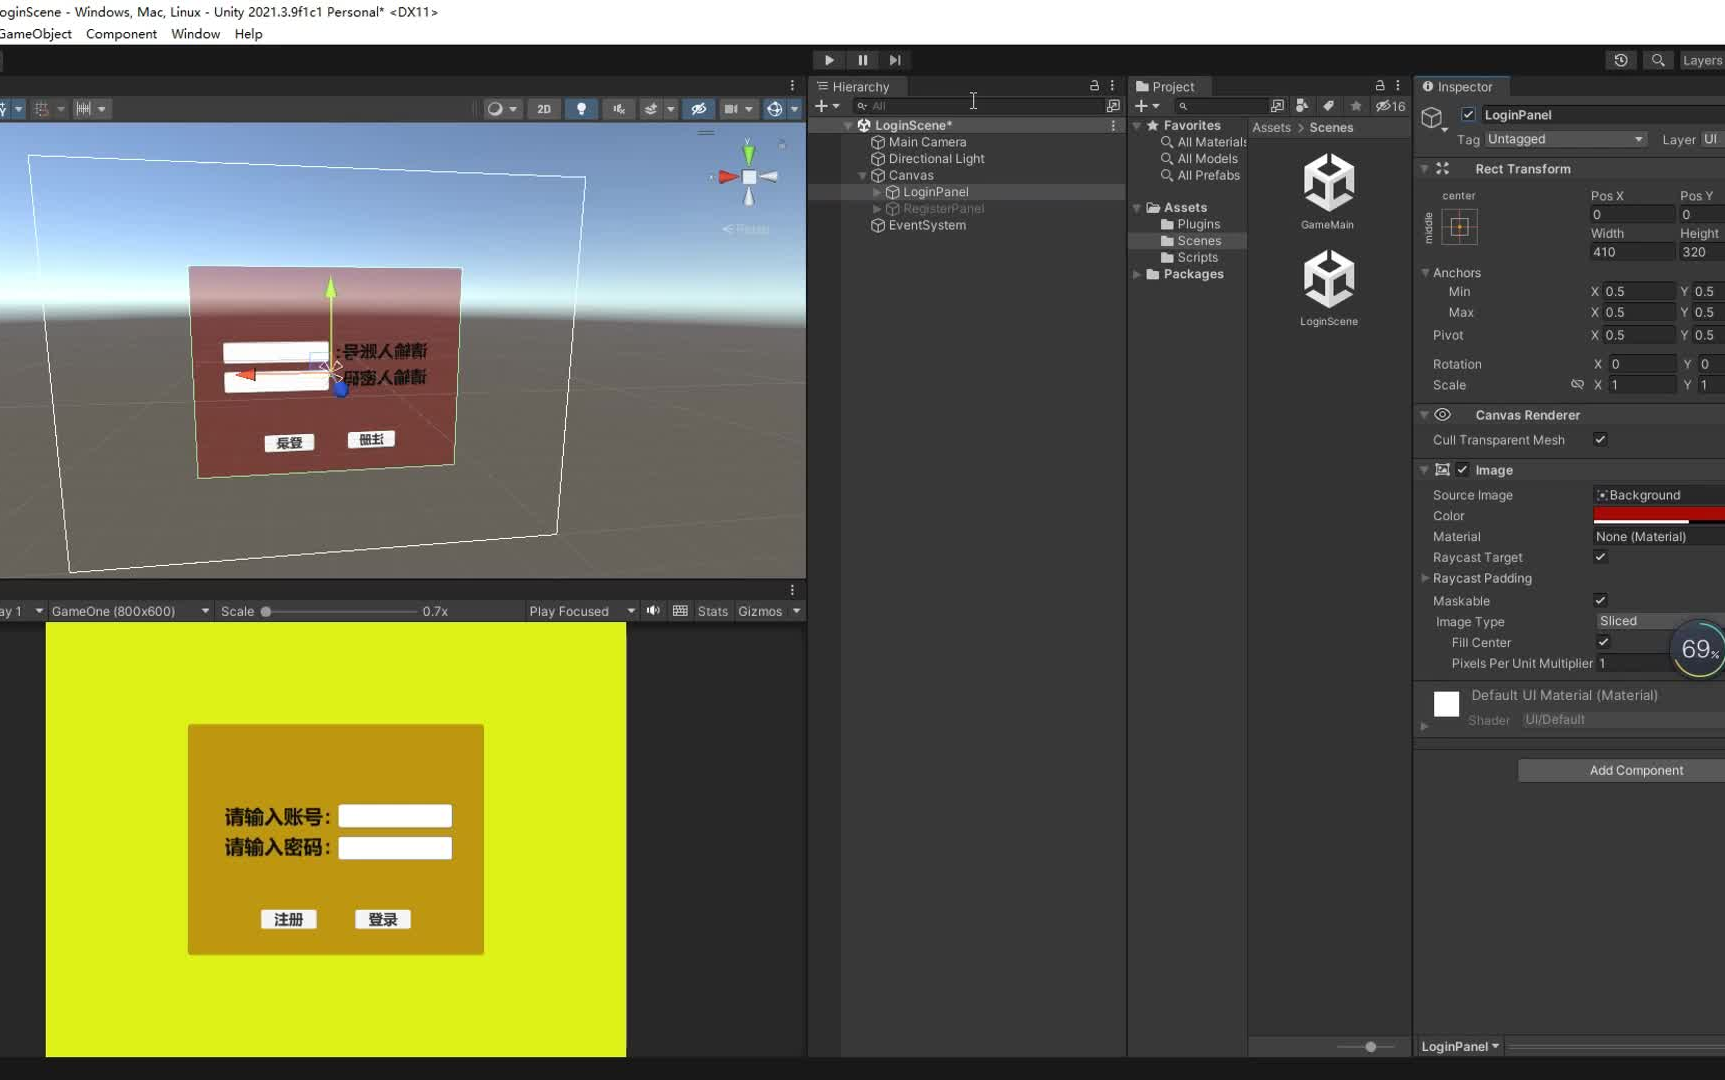This screenshot has height=1080, width=1725.
Task: Toggle the Raycast Target checkbox on Image
Action: click(x=1600, y=557)
